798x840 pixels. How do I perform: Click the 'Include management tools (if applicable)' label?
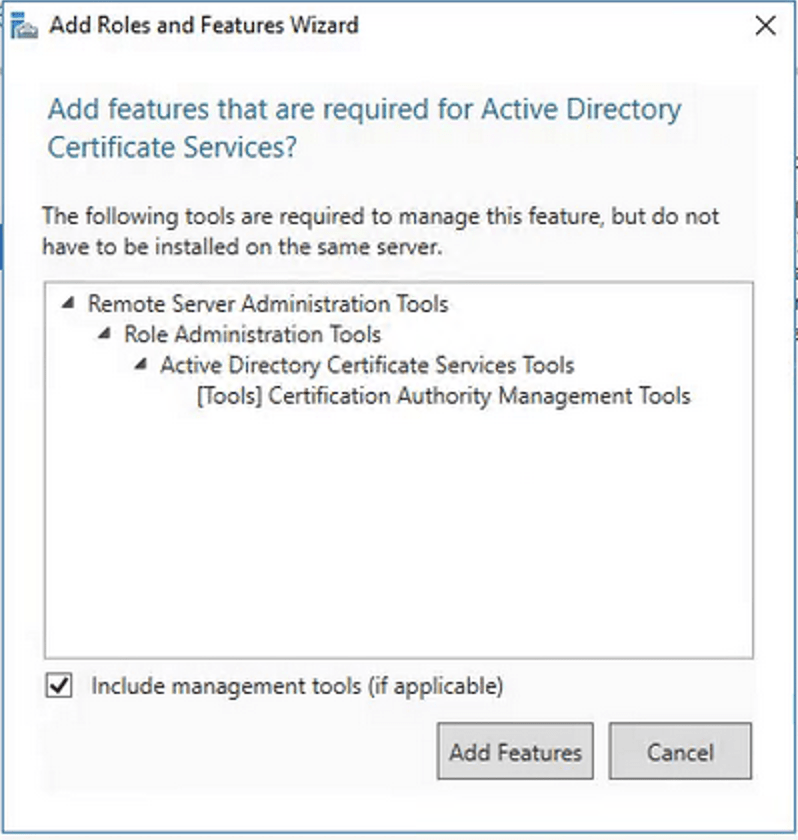click(x=297, y=686)
